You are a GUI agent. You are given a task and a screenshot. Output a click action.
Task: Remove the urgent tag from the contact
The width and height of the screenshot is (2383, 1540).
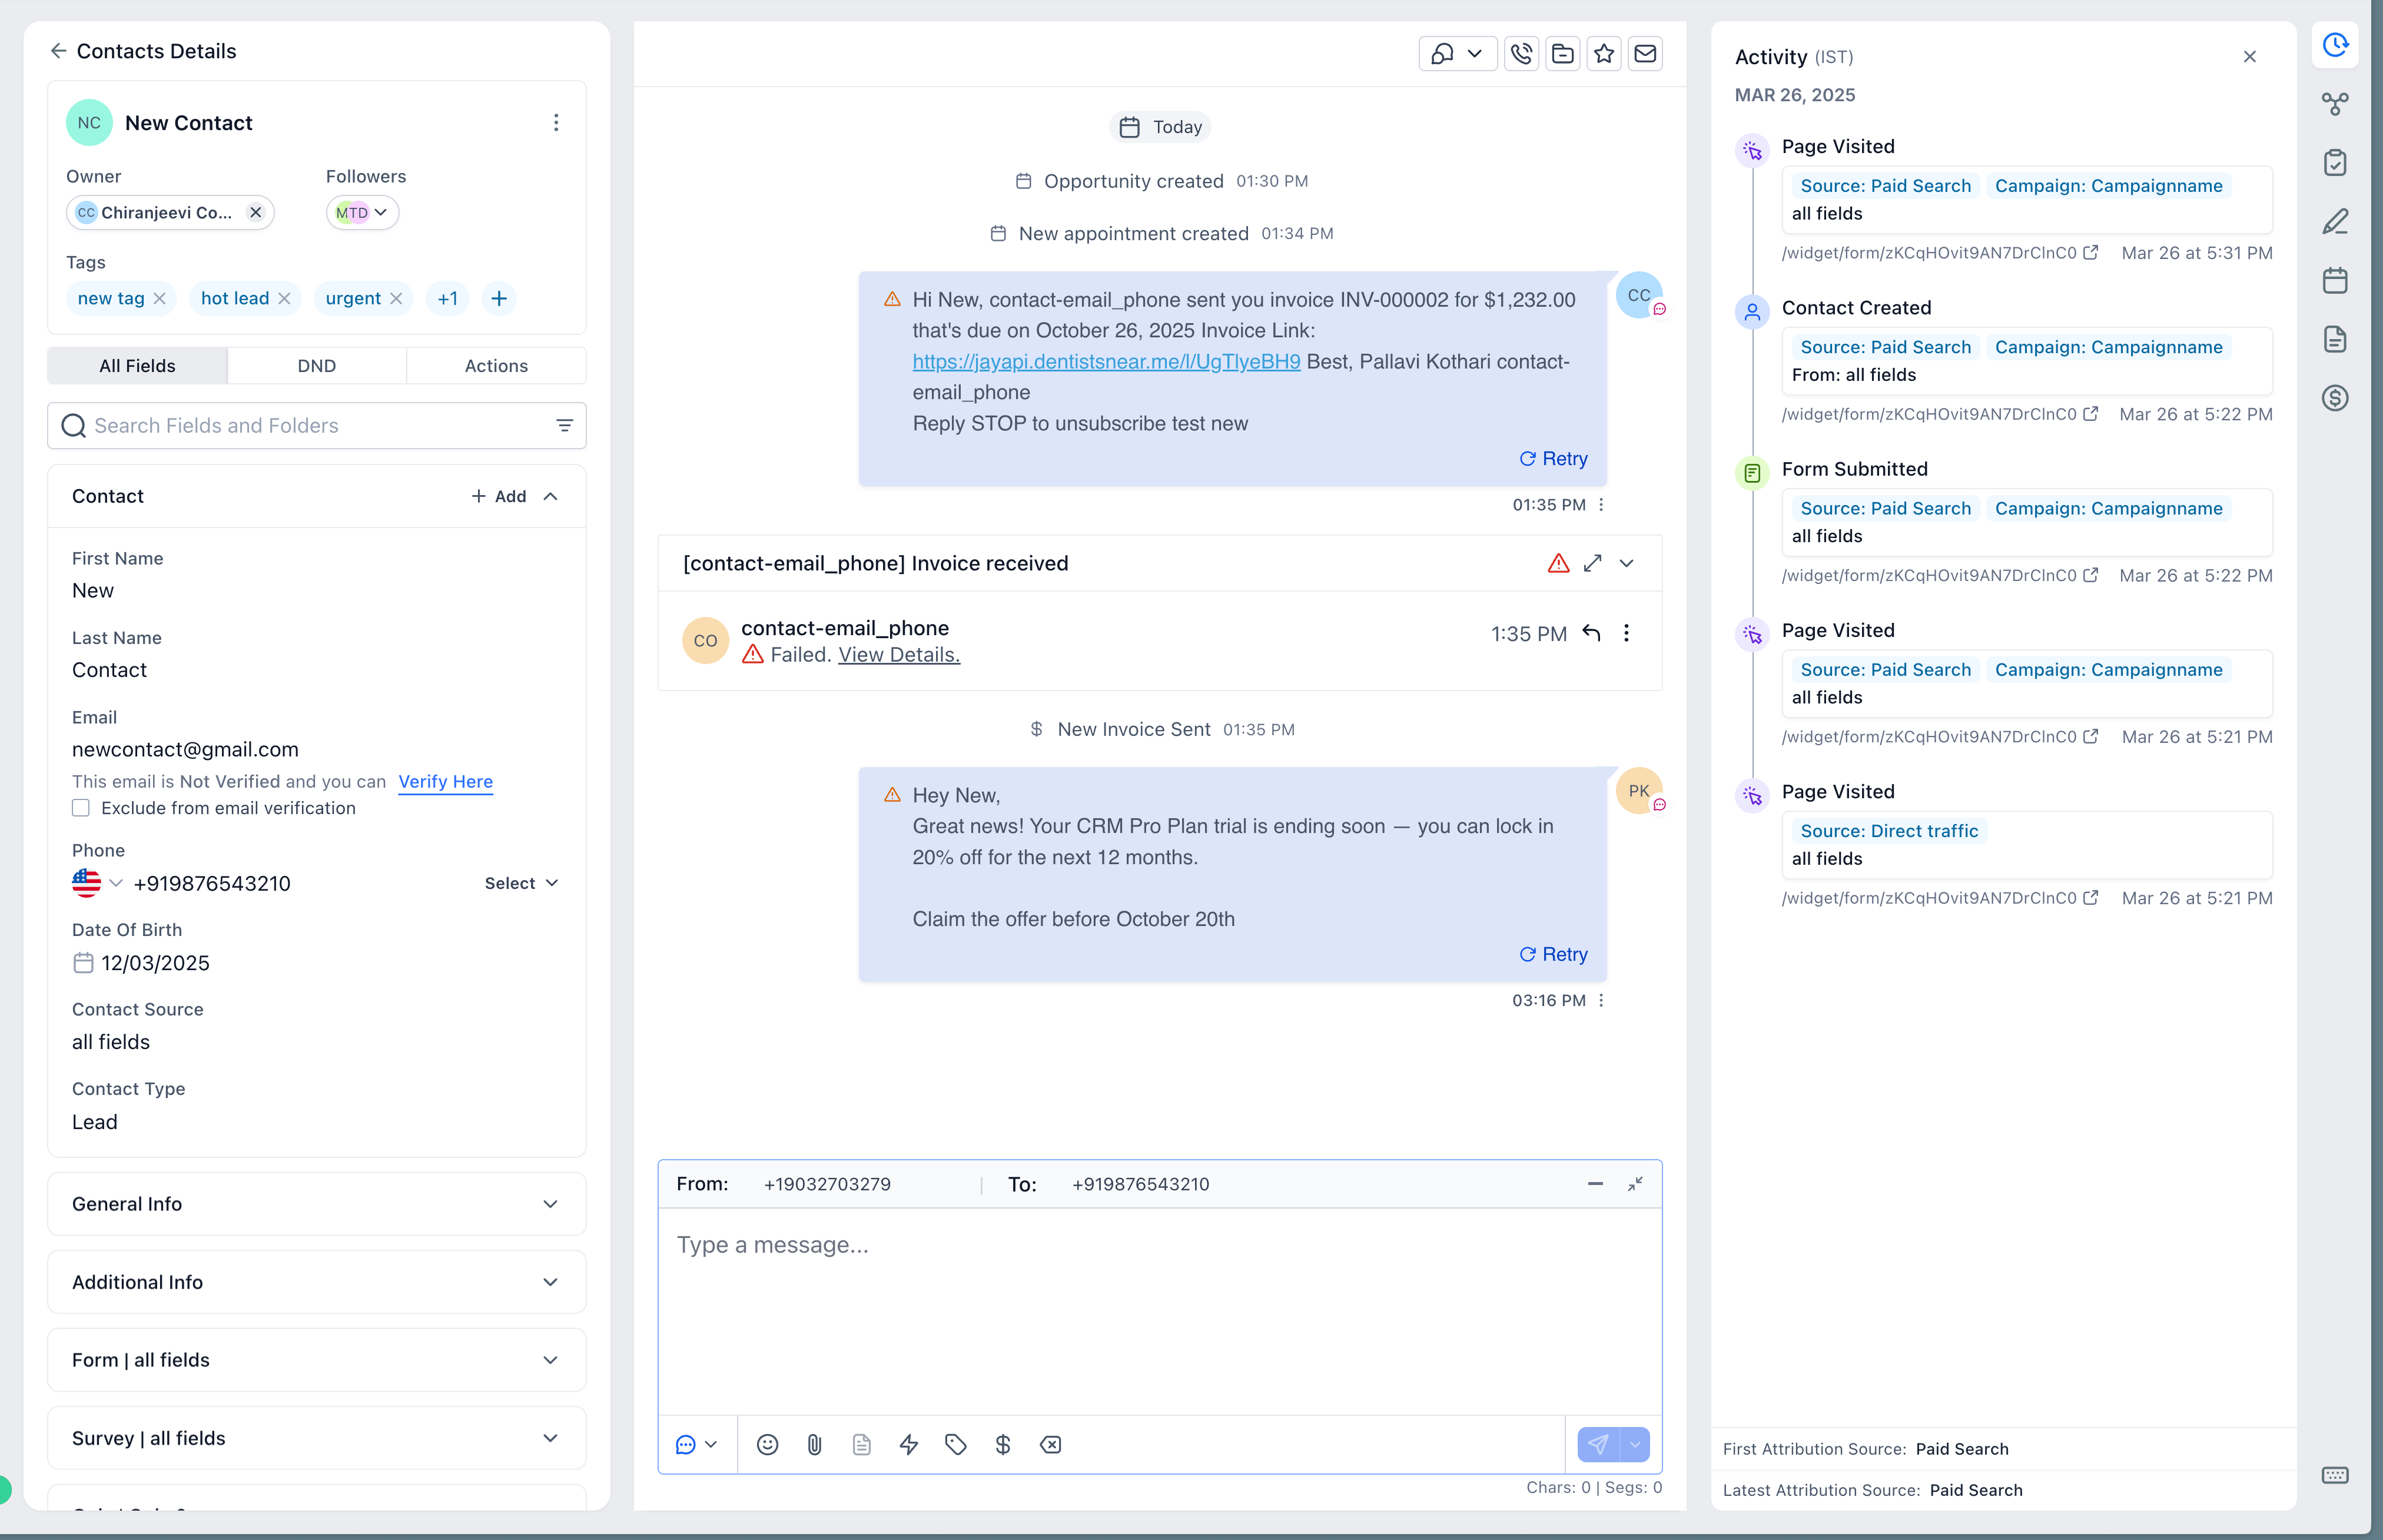point(398,298)
